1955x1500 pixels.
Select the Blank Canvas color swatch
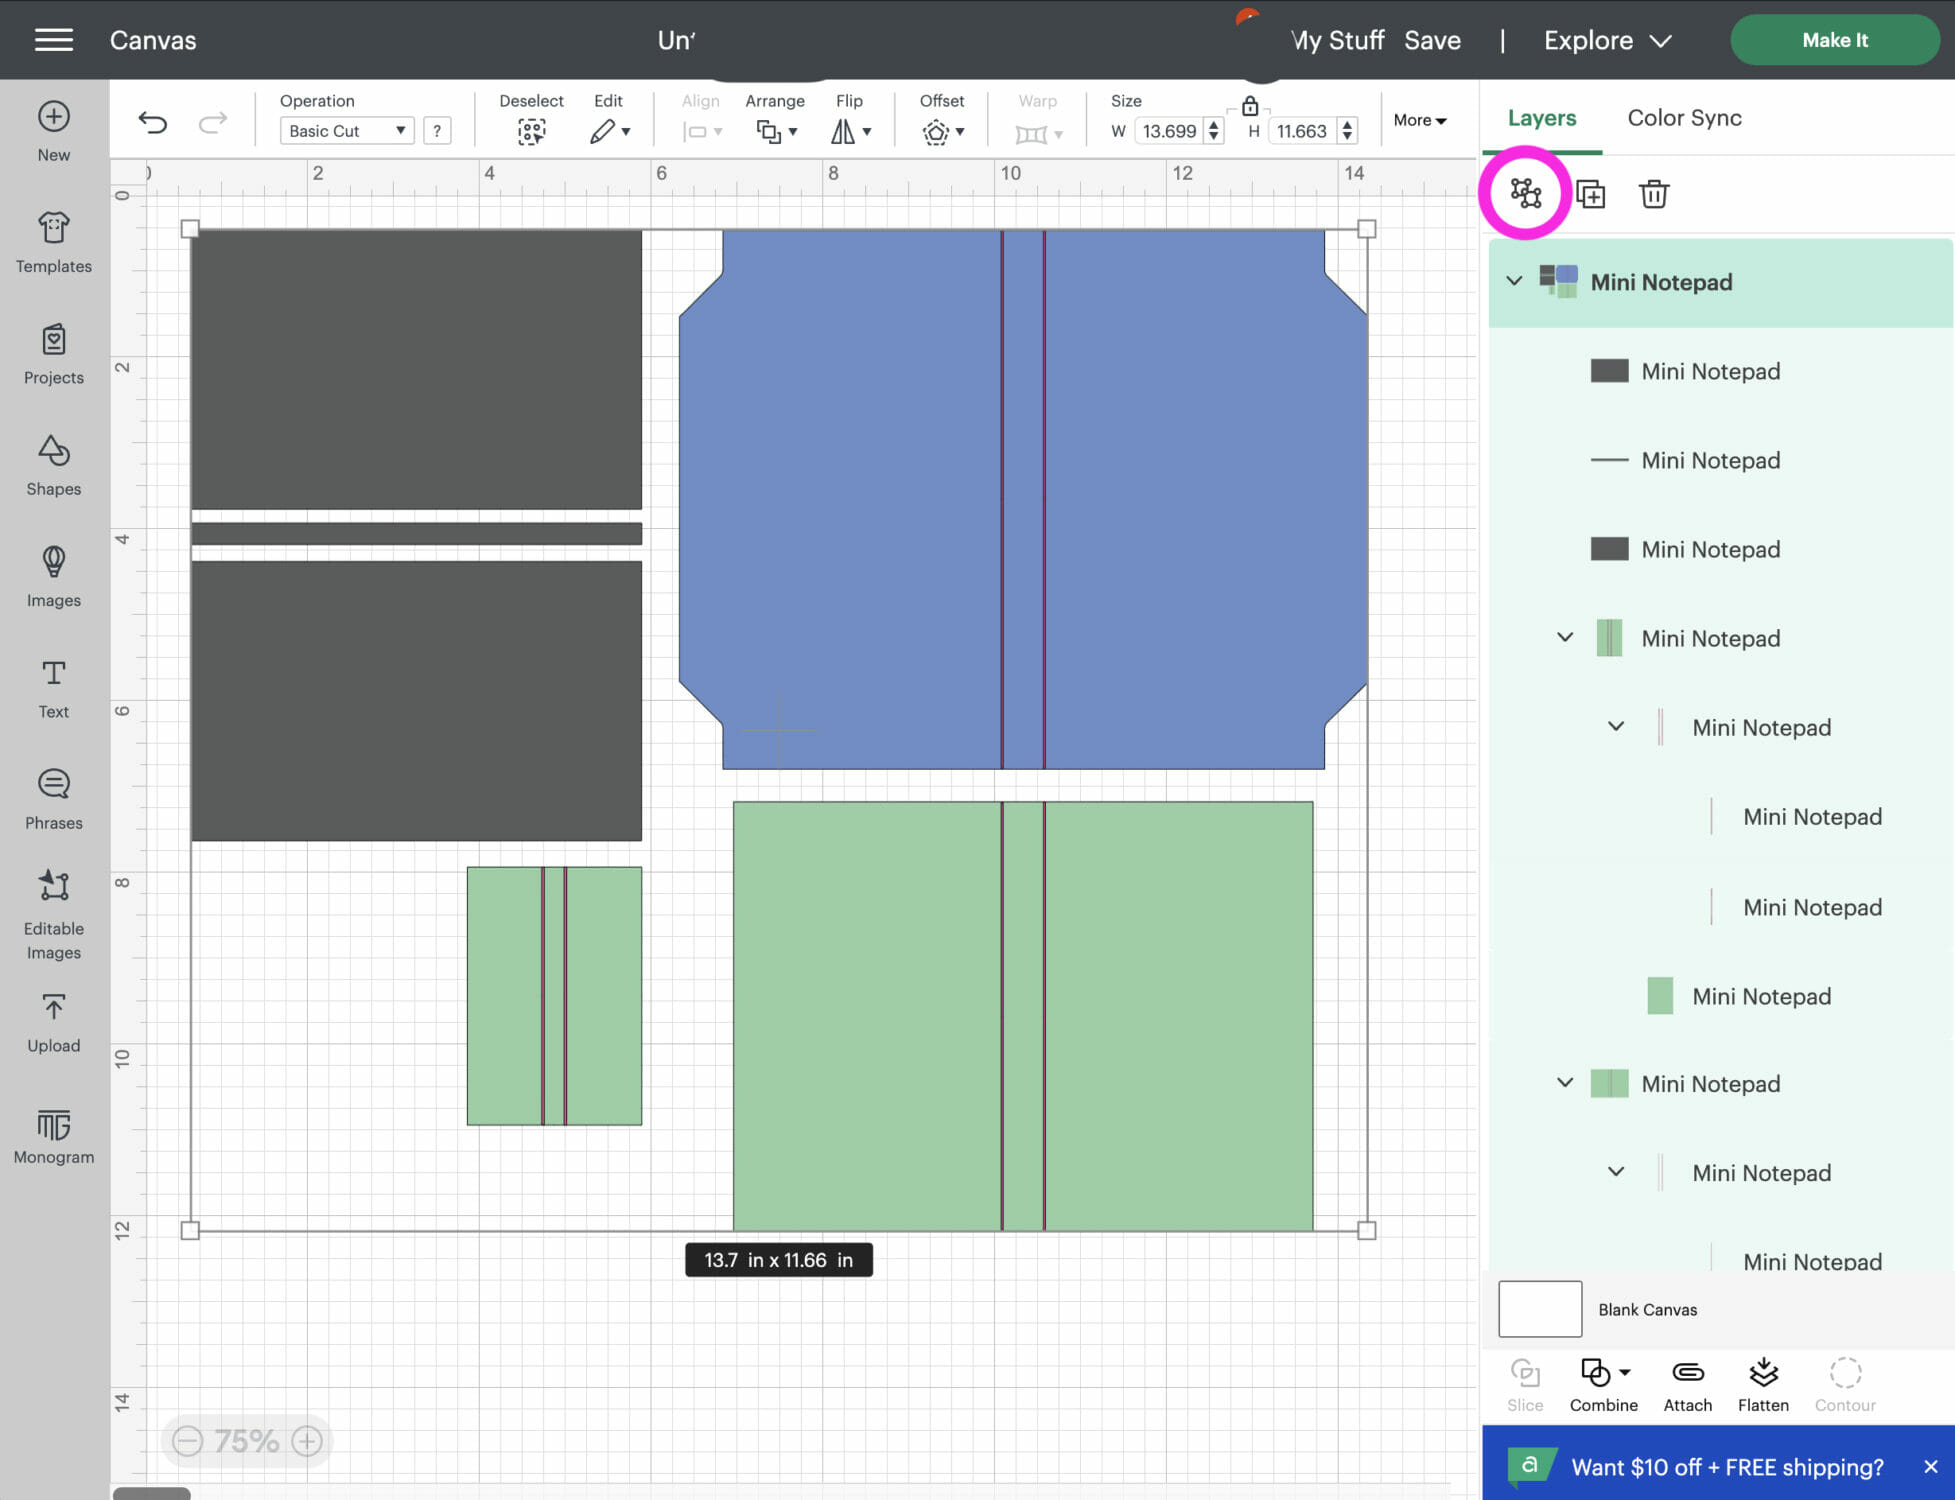tap(1539, 1309)
